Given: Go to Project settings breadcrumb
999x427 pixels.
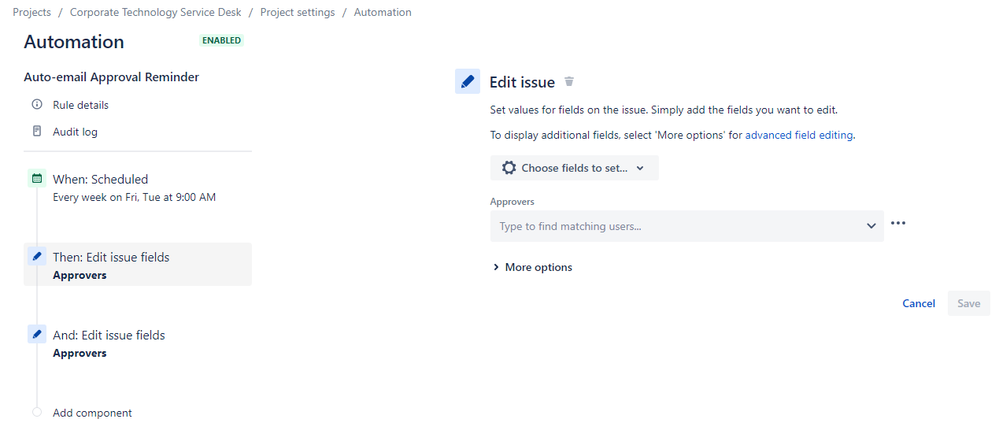Looking at the screenshot, I should (x=298, y=12).
